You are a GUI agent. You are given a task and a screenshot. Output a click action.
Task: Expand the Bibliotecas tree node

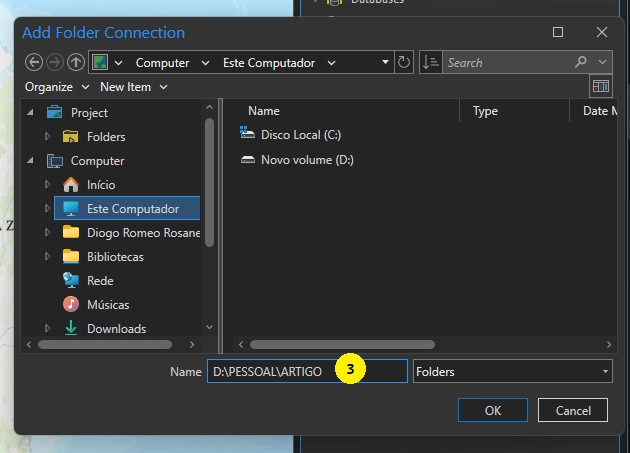[x=47, y=257]
